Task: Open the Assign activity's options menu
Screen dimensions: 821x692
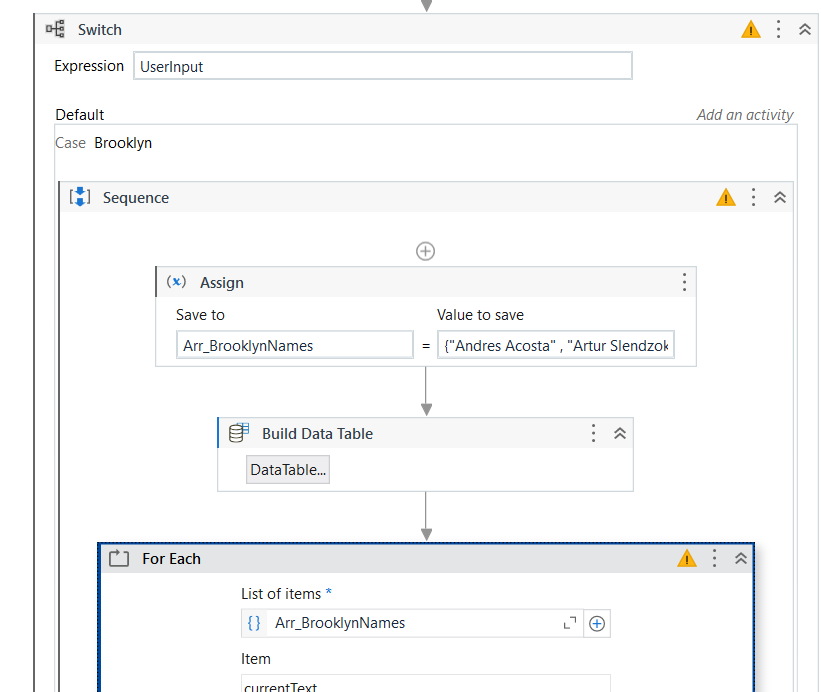Action: [x=684, y=282]
